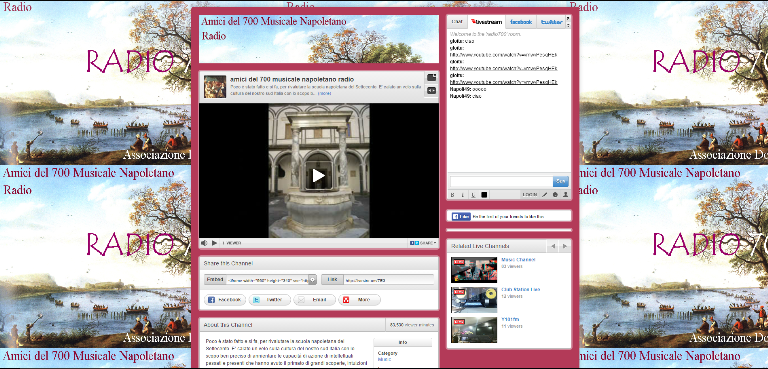This screenshot has height=369, width=768.
Task: Start video with center play button
Action: point(318,175)
